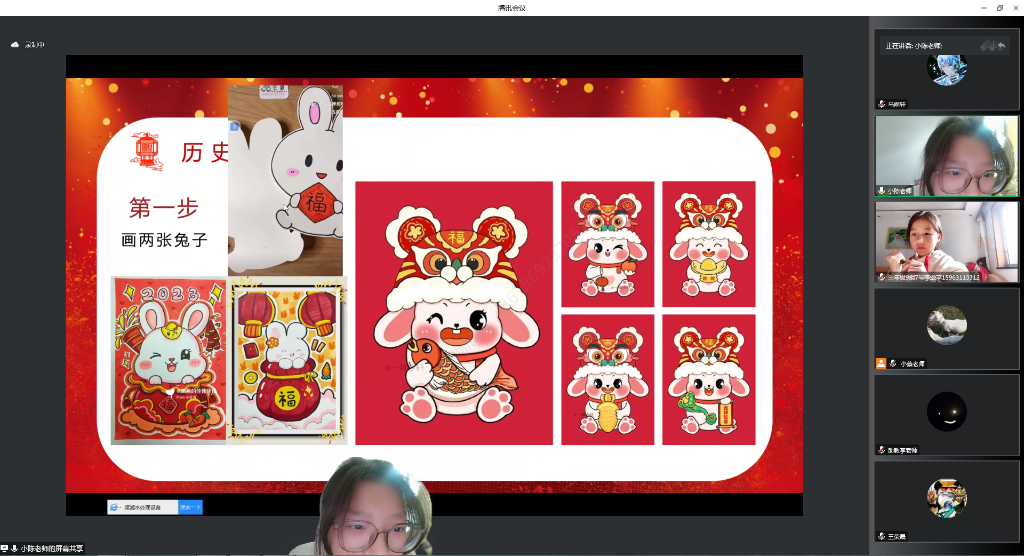Click the orange host badge on 小仙老师 tile

pyautogui.click(x=881, y=363)
